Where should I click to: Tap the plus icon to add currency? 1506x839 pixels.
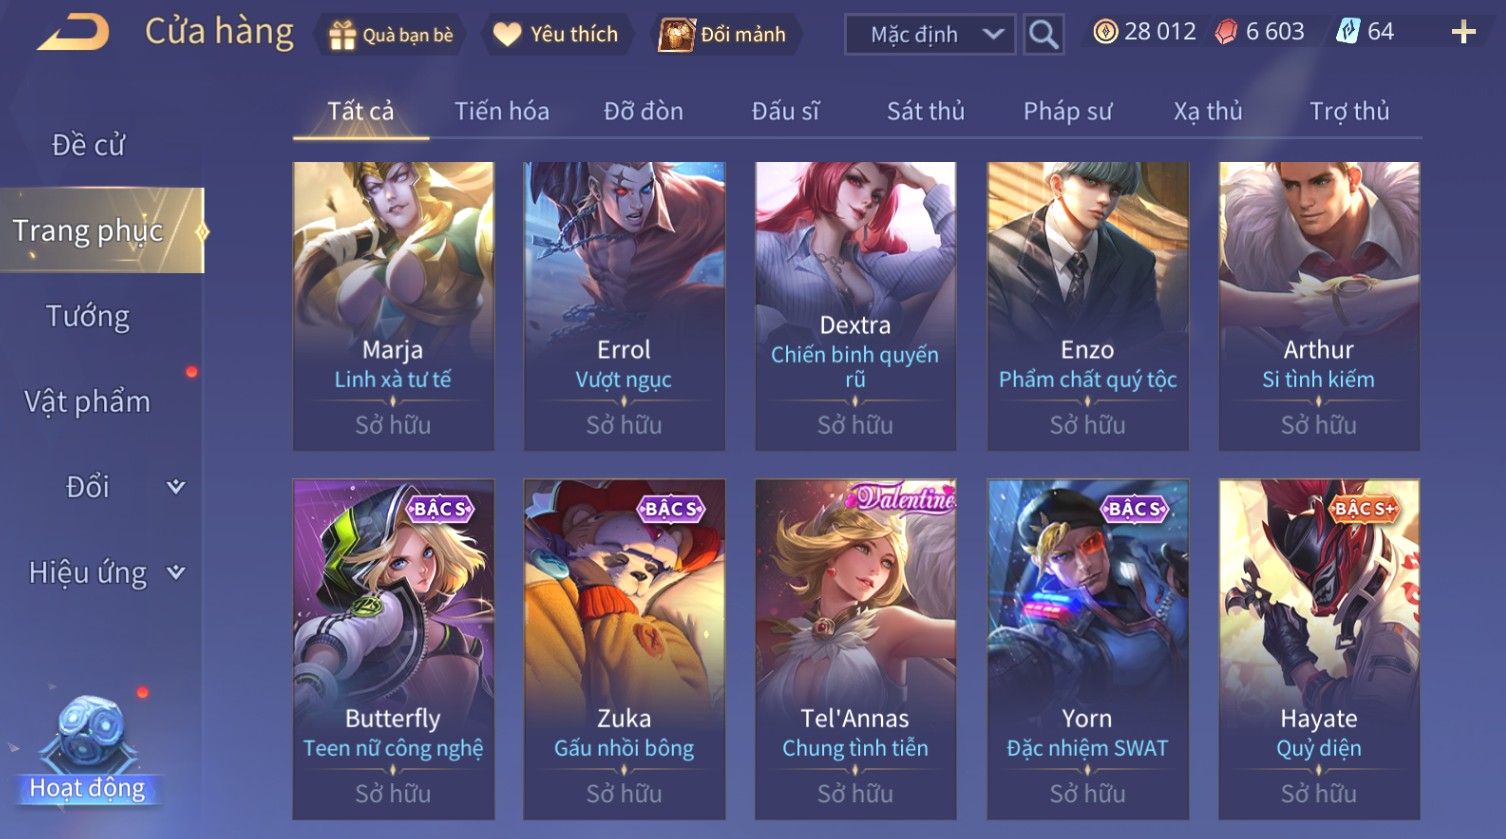[x=1463, y=33]
